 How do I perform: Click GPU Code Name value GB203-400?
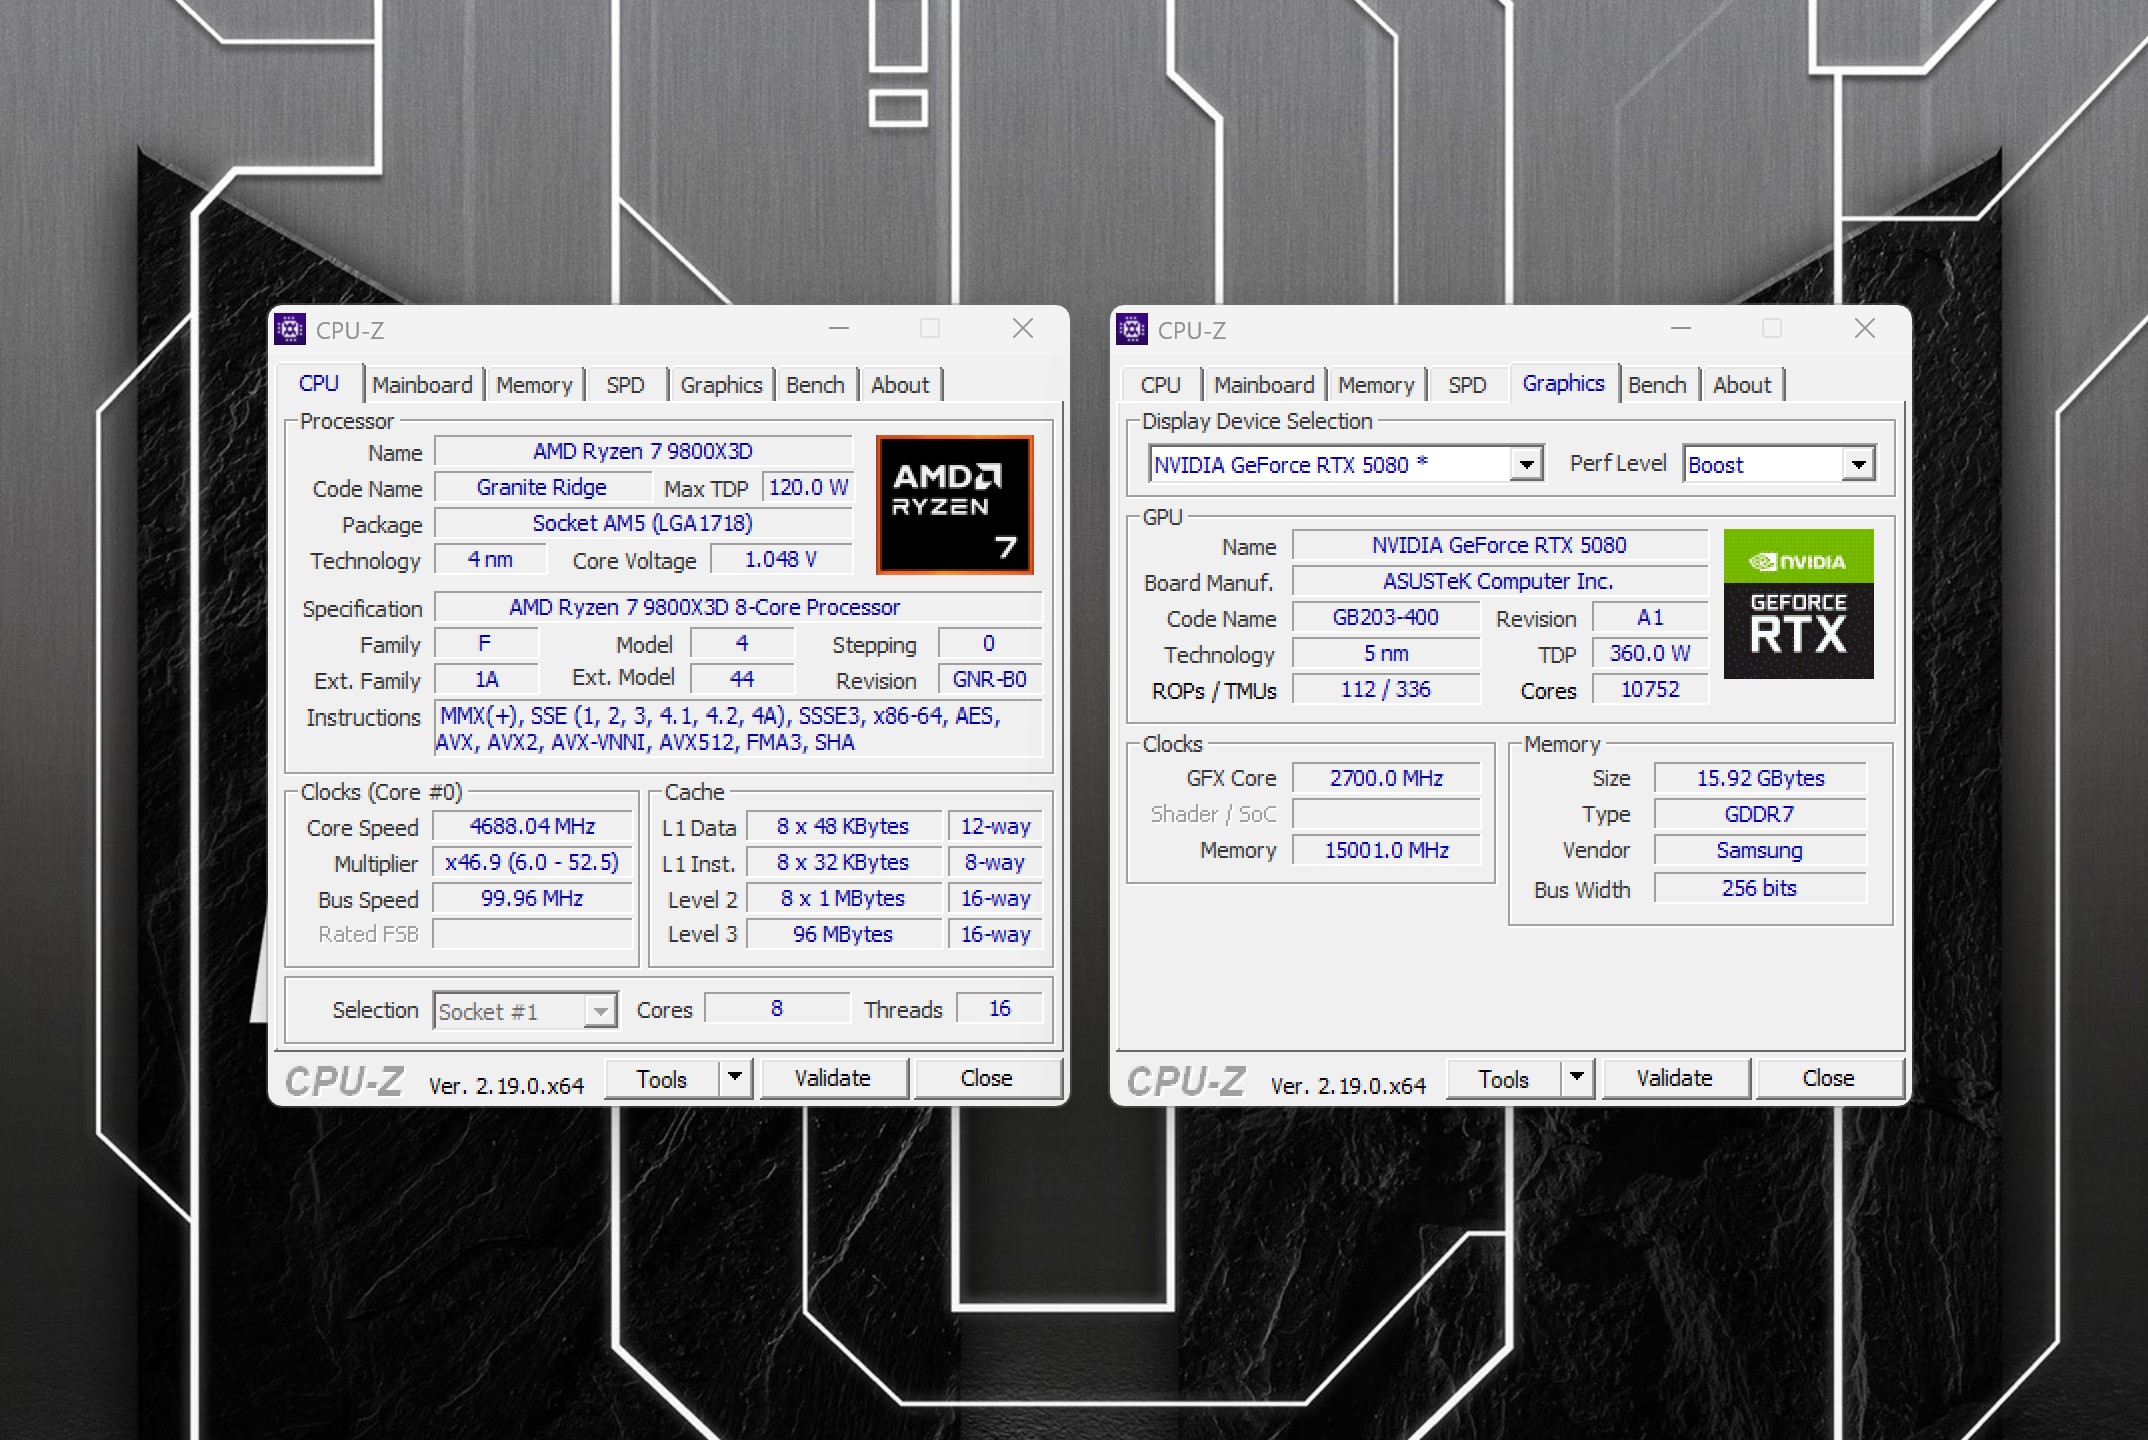[x=1386, y=618]
